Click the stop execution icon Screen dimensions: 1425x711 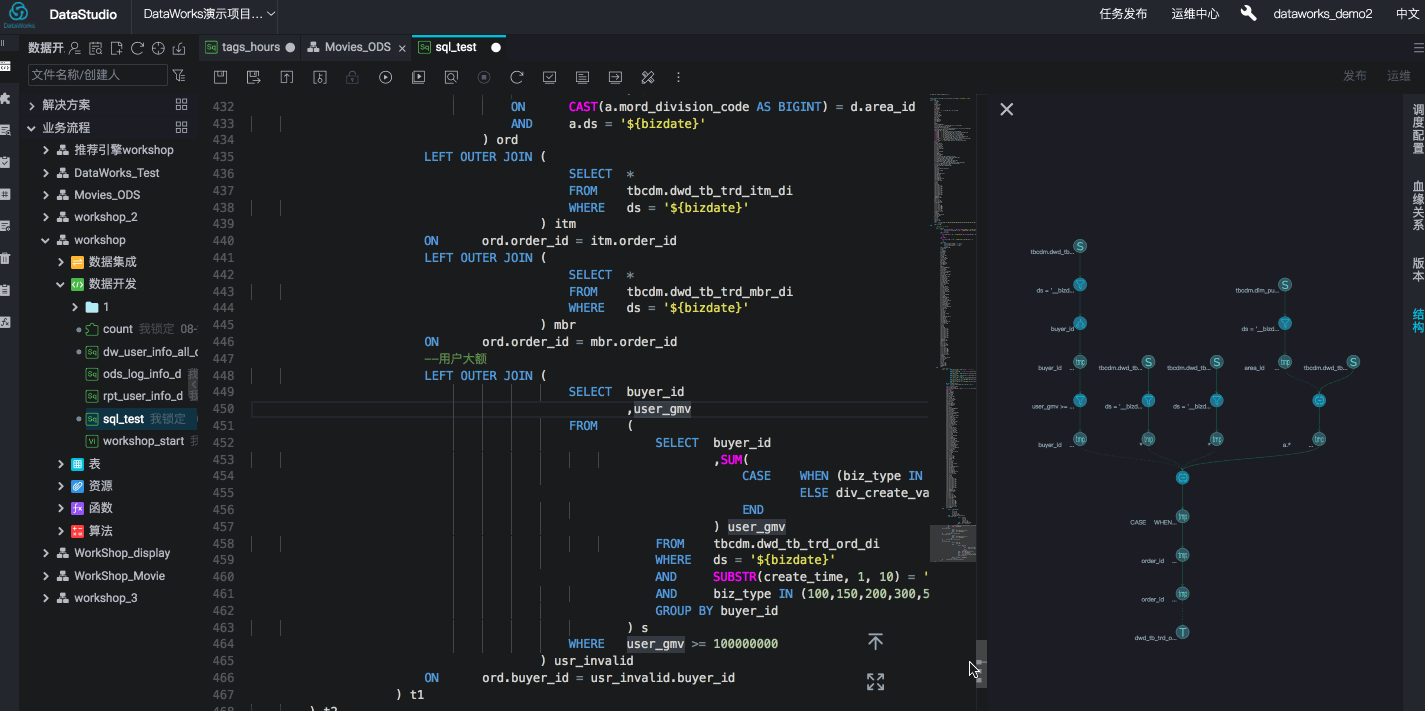pyautogui.click(x=484, y=77)
